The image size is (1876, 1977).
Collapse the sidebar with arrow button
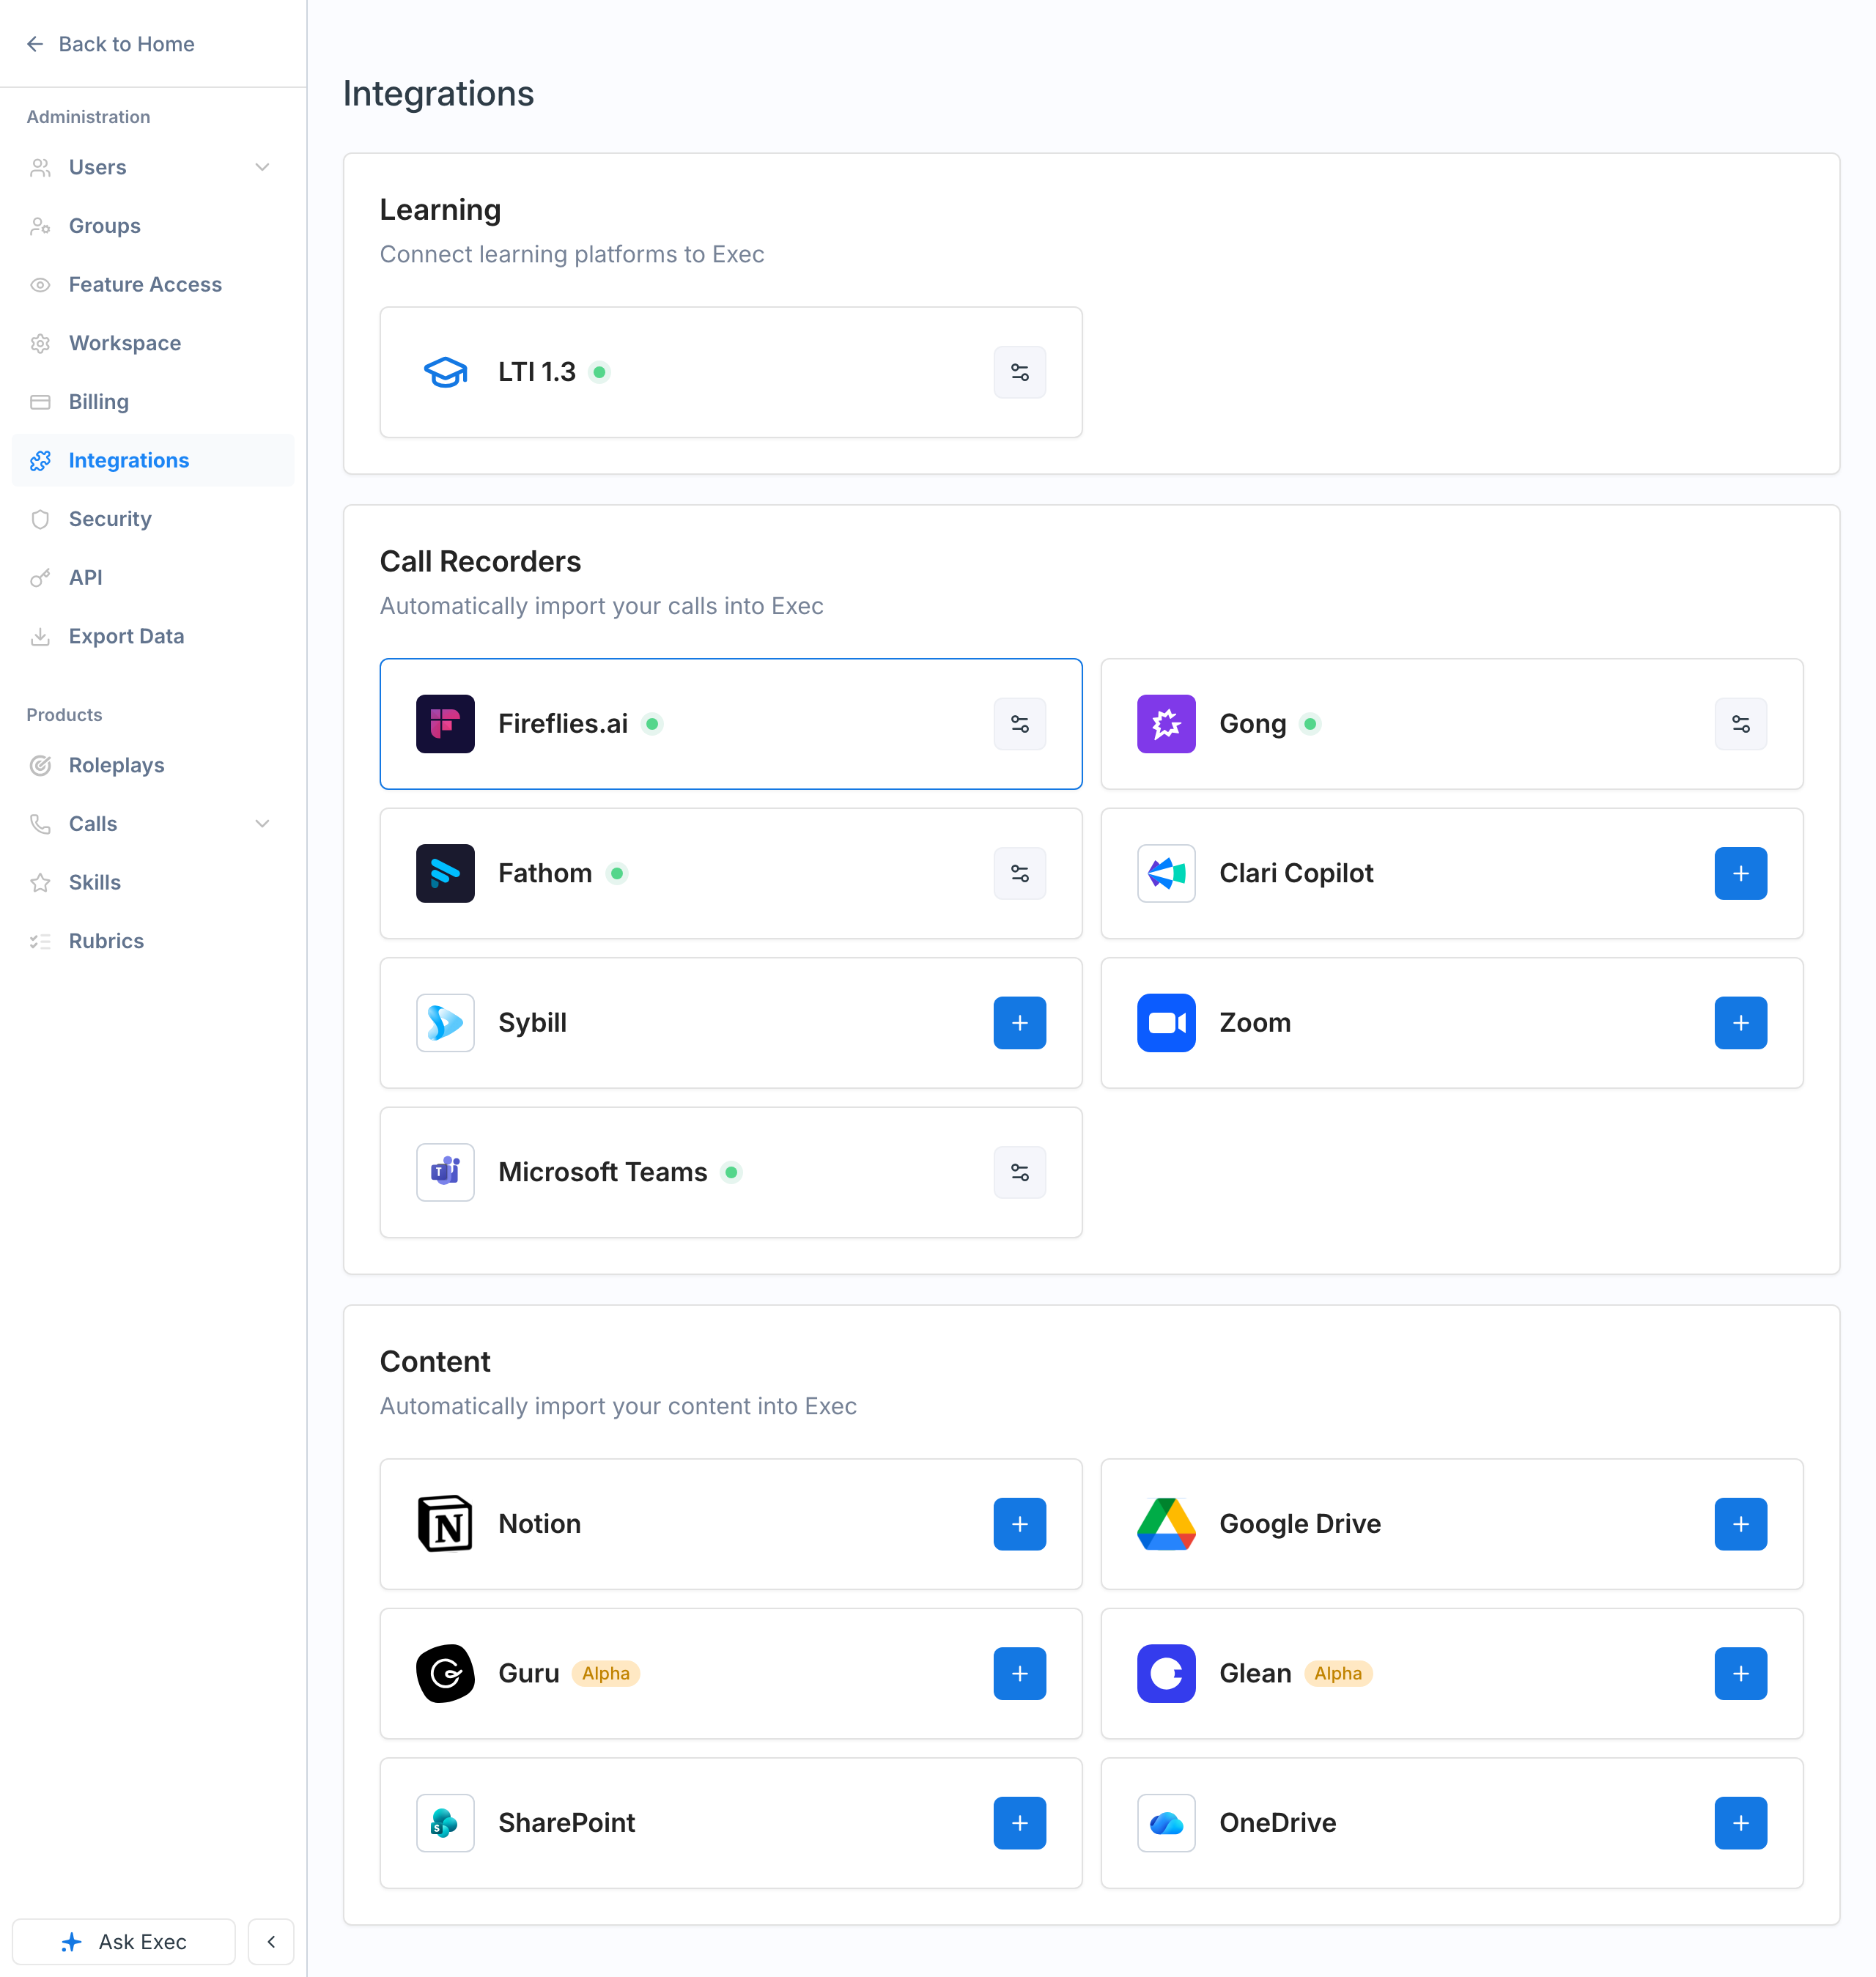[271, 1942]
